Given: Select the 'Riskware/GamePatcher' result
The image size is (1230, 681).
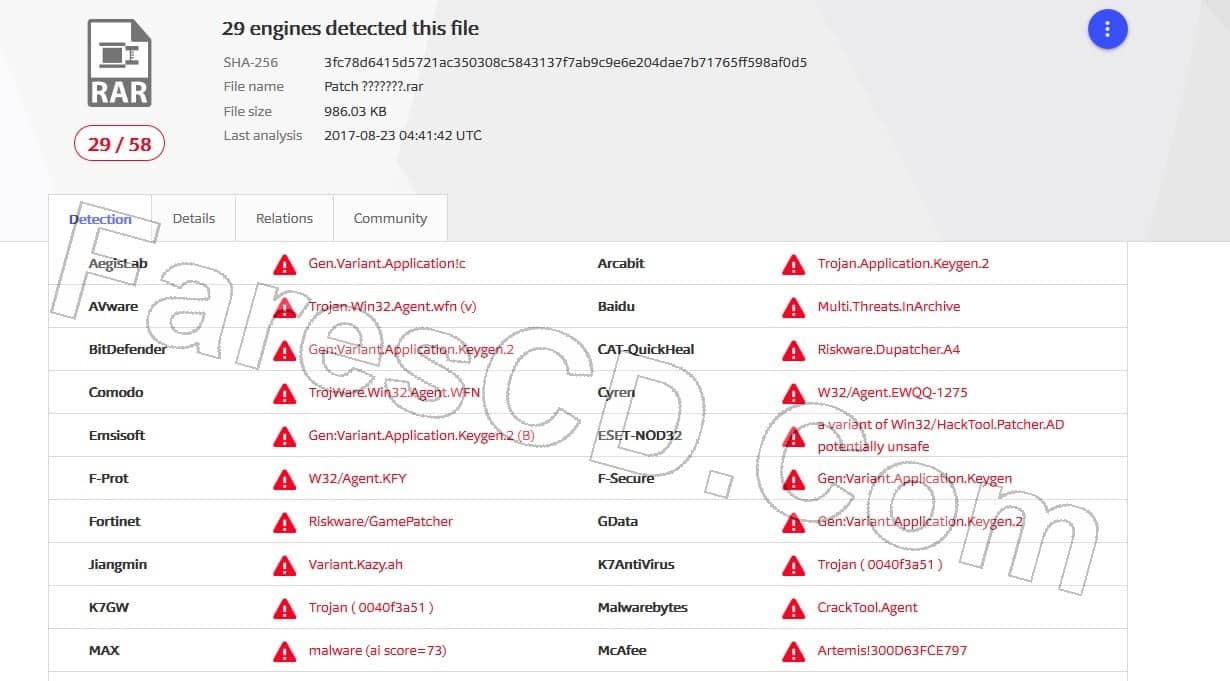Looking at the screenshot, I should (x=381, y=522).
